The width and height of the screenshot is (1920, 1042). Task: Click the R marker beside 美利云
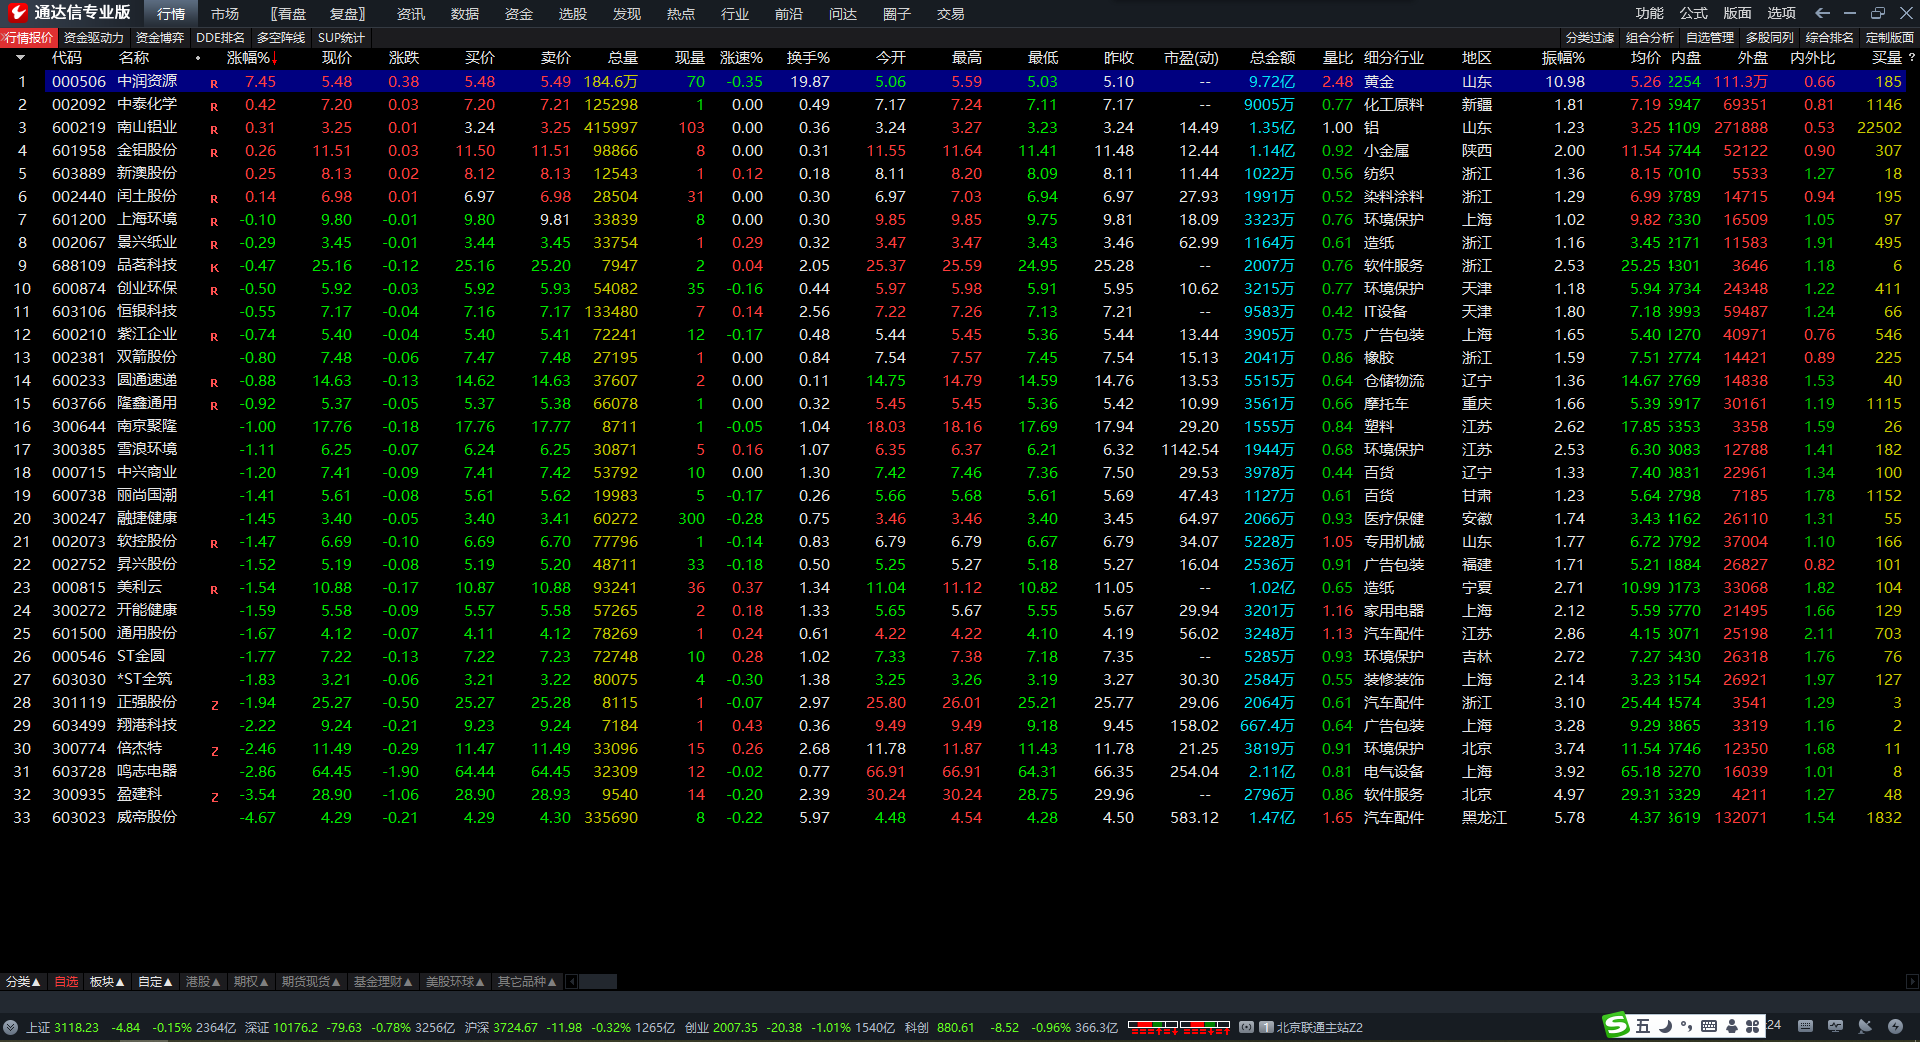[214, 590]
